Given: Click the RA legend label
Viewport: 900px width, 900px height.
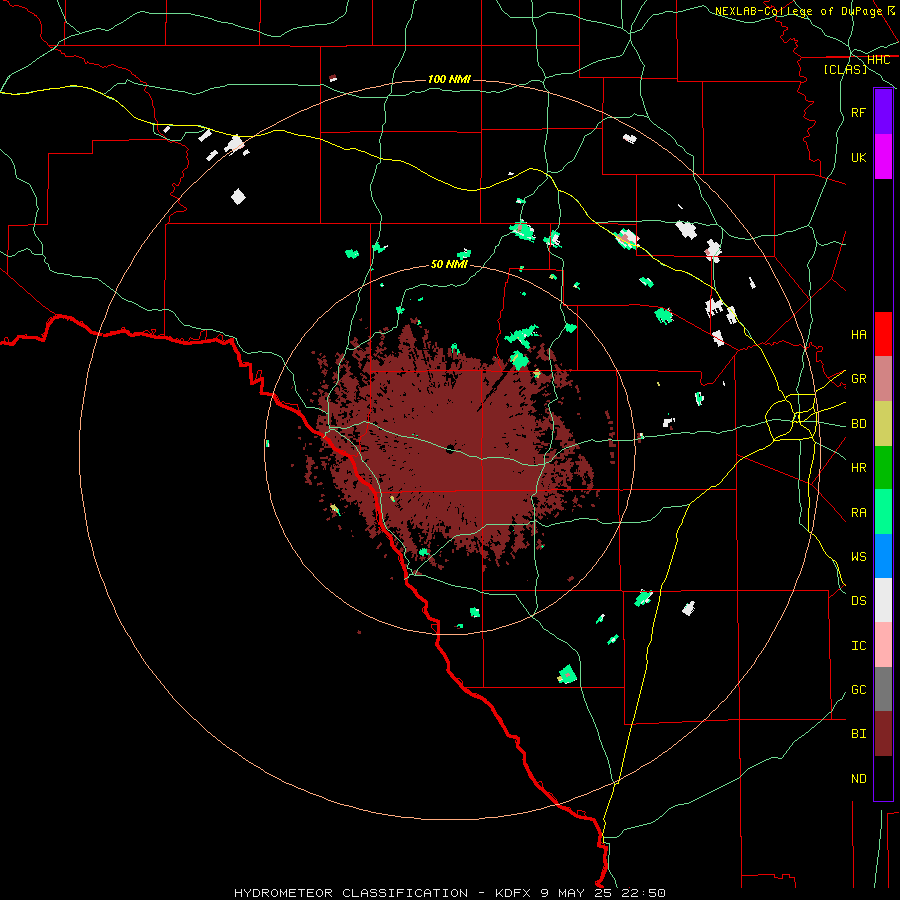Looking at the screenshot, I should [858, 512].
